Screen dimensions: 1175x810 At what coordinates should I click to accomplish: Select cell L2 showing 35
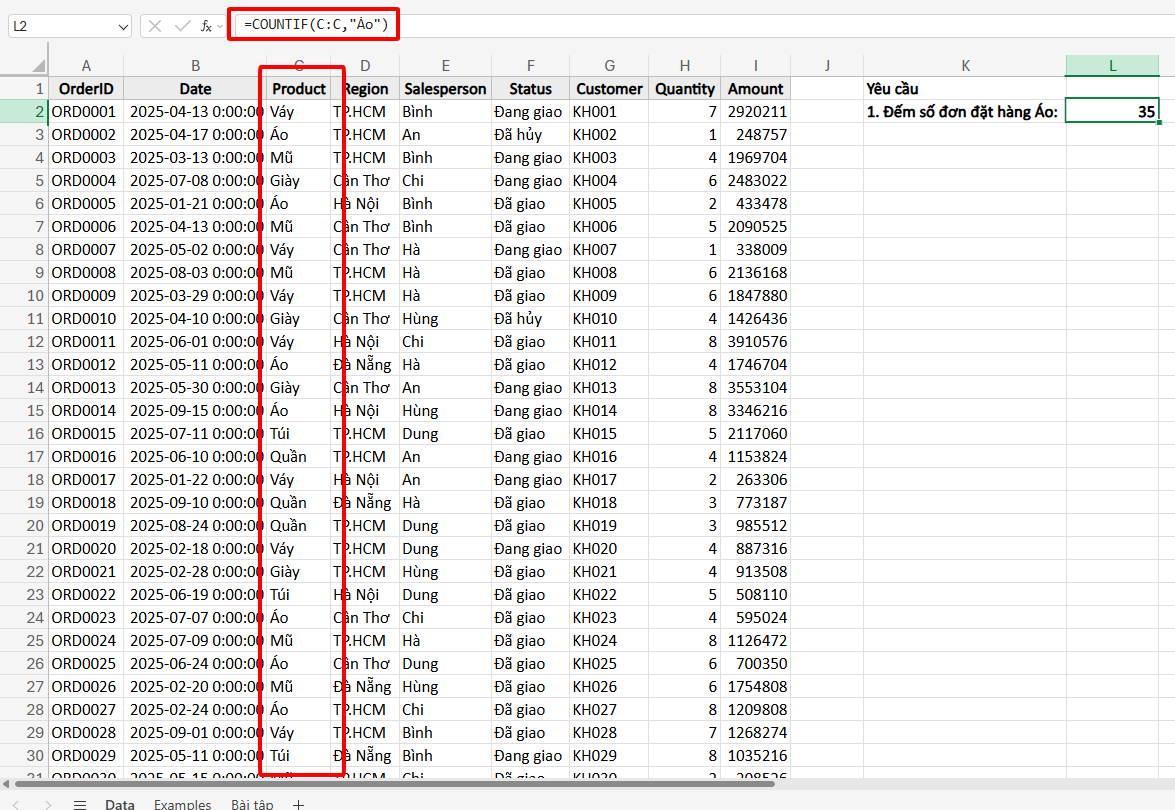1112,112
